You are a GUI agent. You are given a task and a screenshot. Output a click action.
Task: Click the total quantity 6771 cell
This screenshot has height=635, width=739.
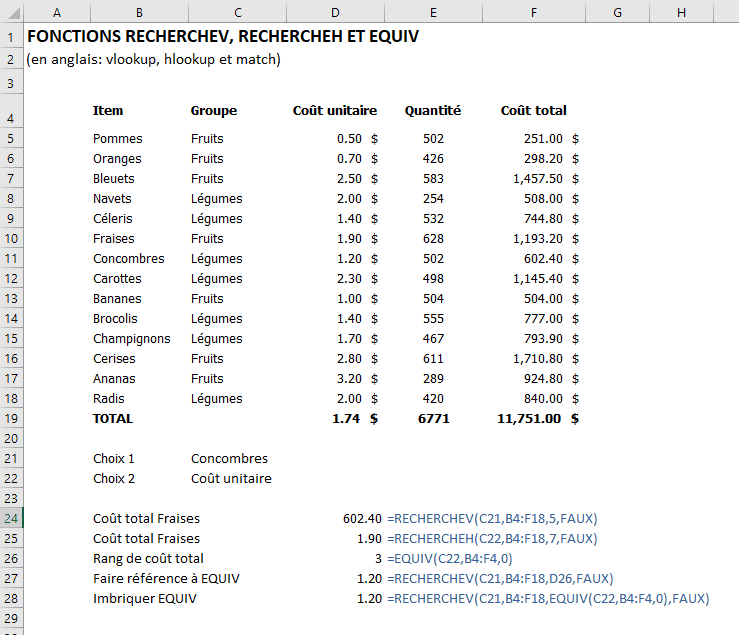pyautogui.click(x=433, y=419)
